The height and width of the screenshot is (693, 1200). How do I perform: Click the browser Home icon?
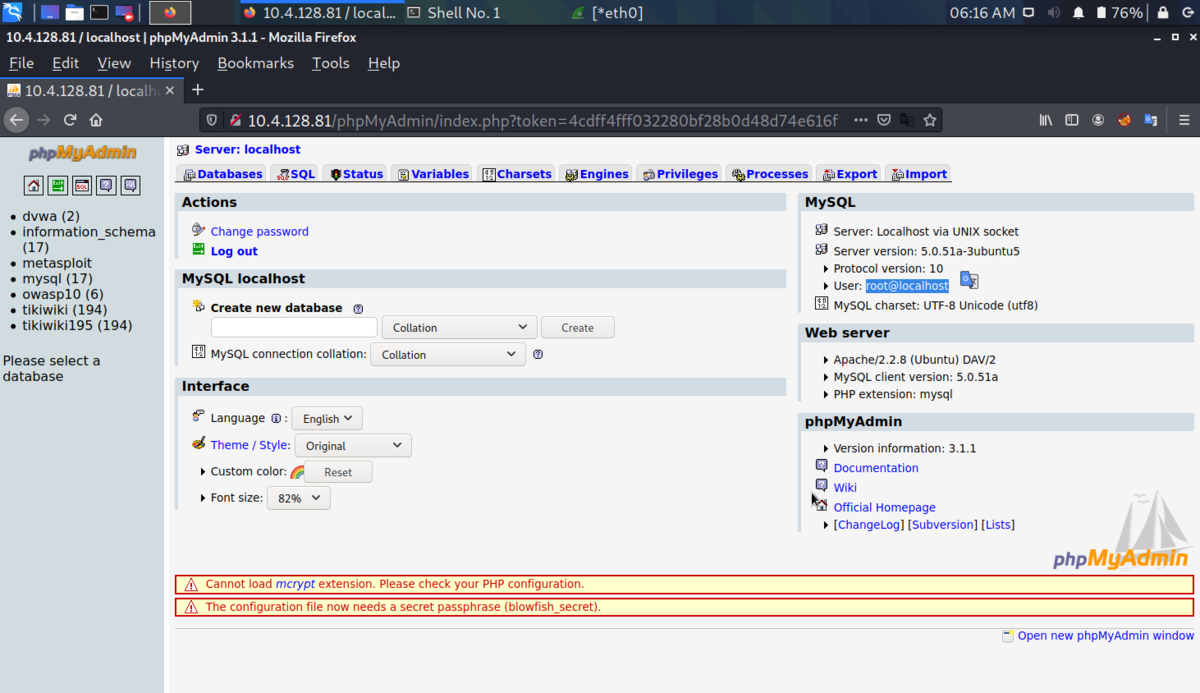96,120
